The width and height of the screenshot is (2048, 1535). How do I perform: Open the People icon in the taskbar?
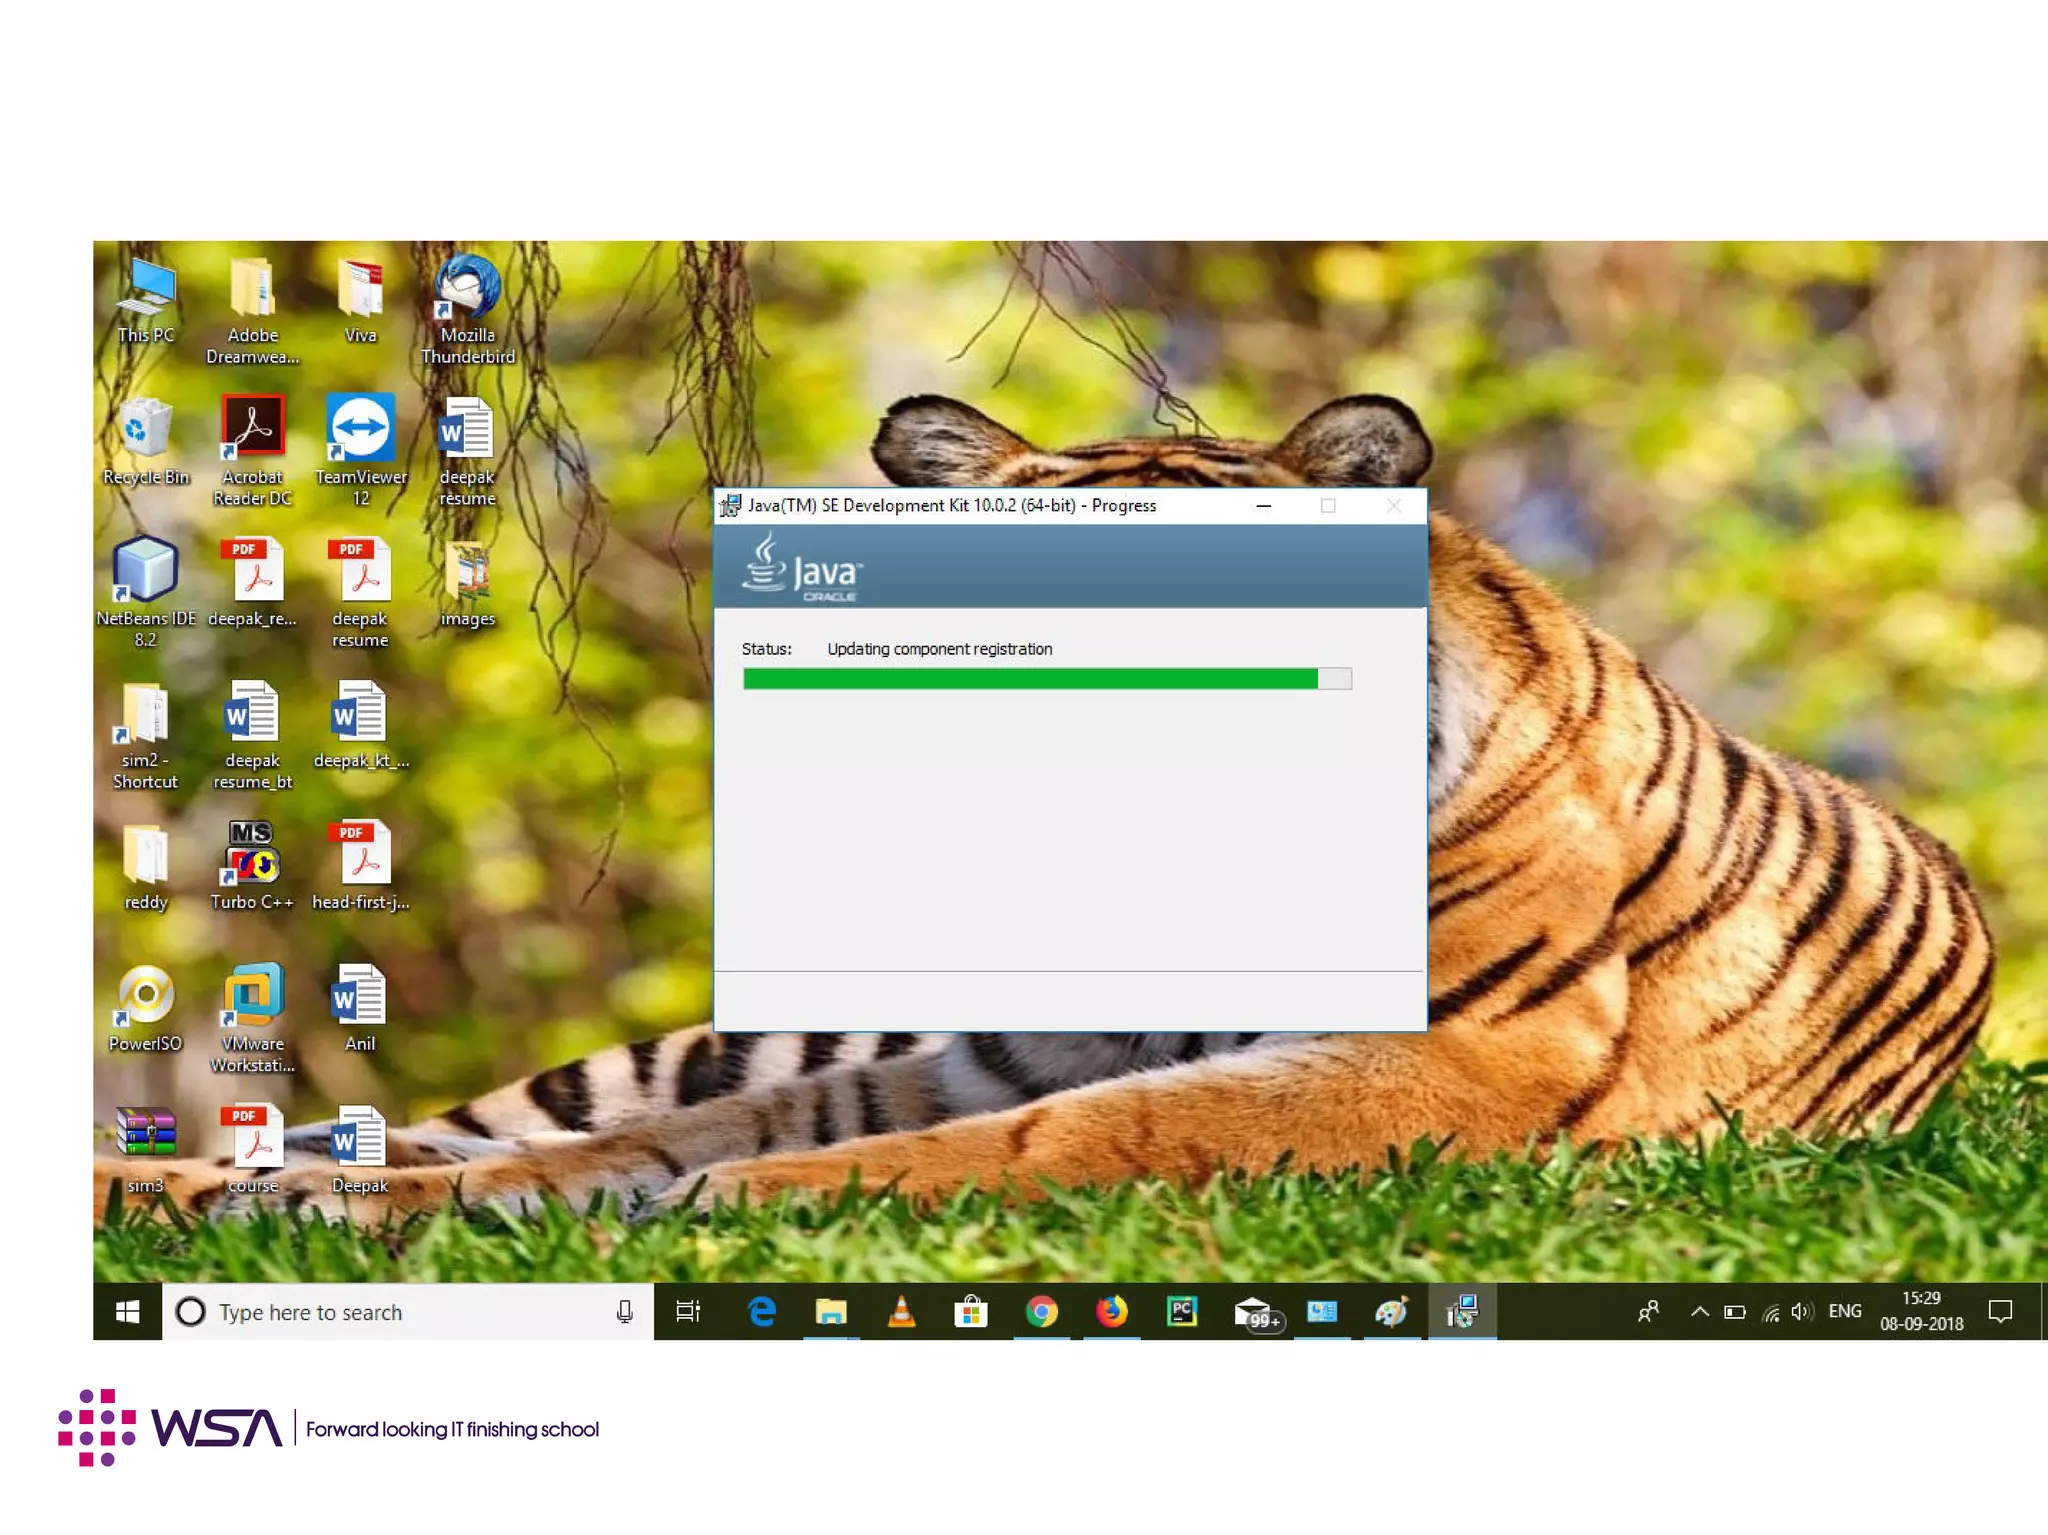[1648, 1311]
